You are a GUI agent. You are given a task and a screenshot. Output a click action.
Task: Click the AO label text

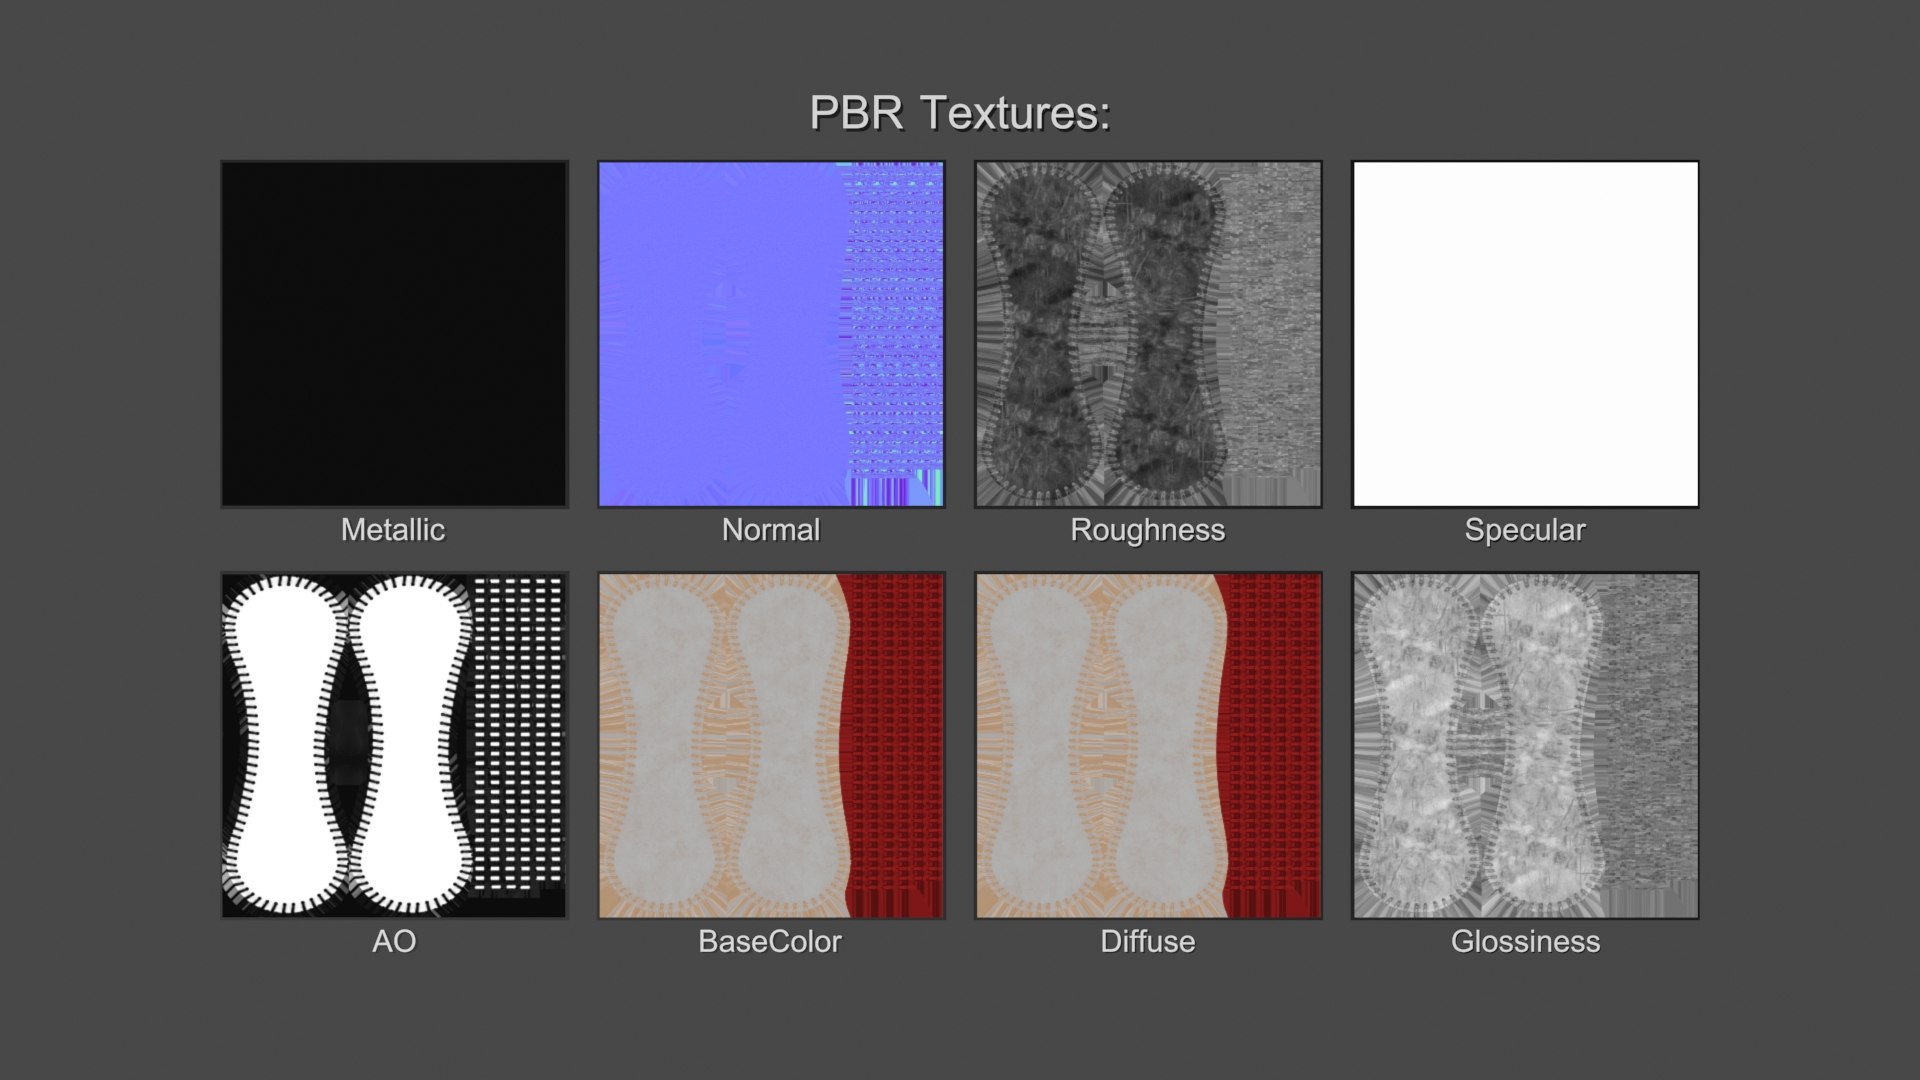pos(394,942)
